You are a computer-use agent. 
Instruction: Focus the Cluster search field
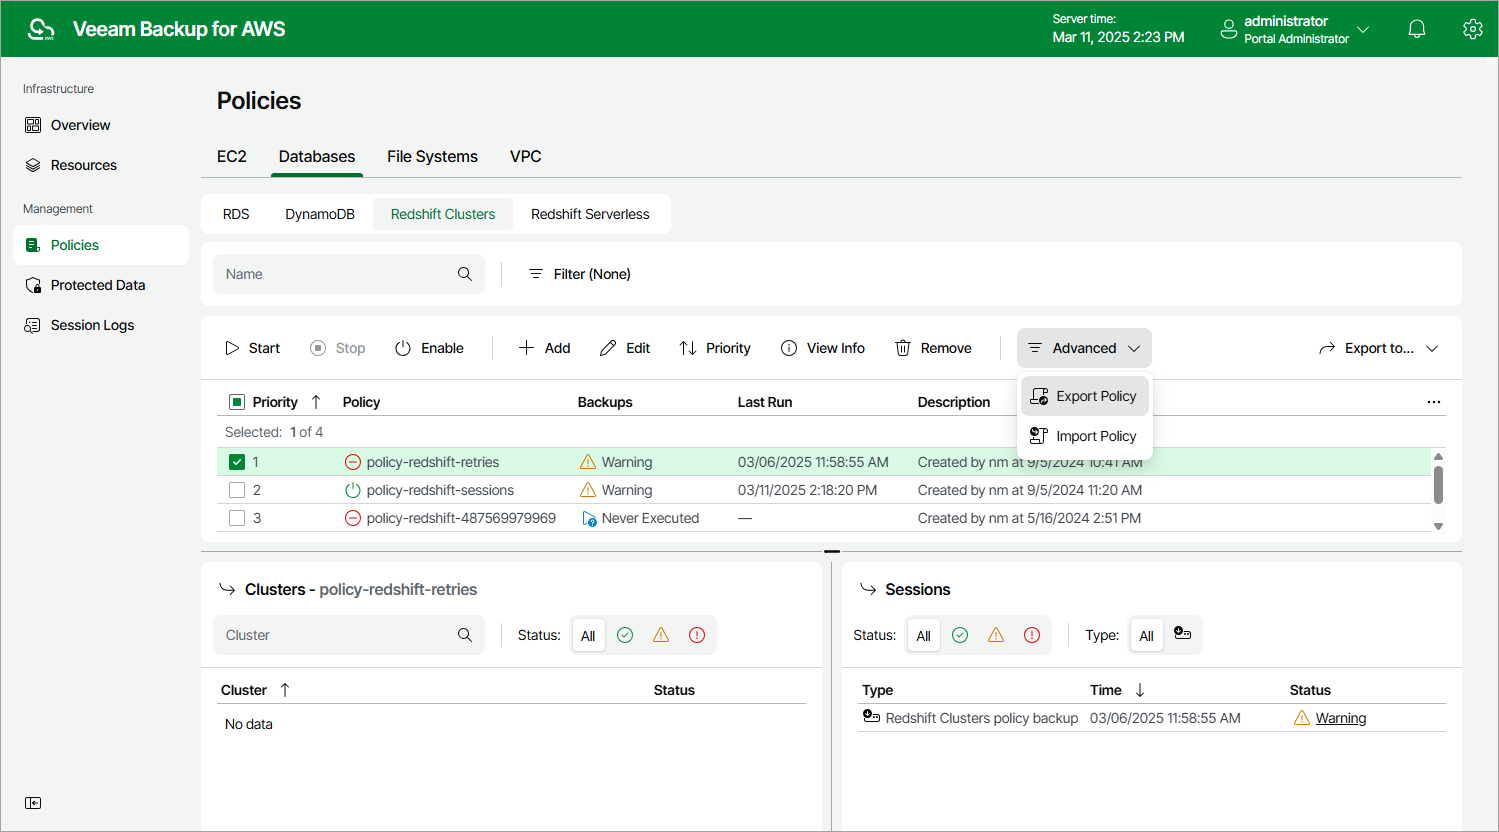point(349,635)
